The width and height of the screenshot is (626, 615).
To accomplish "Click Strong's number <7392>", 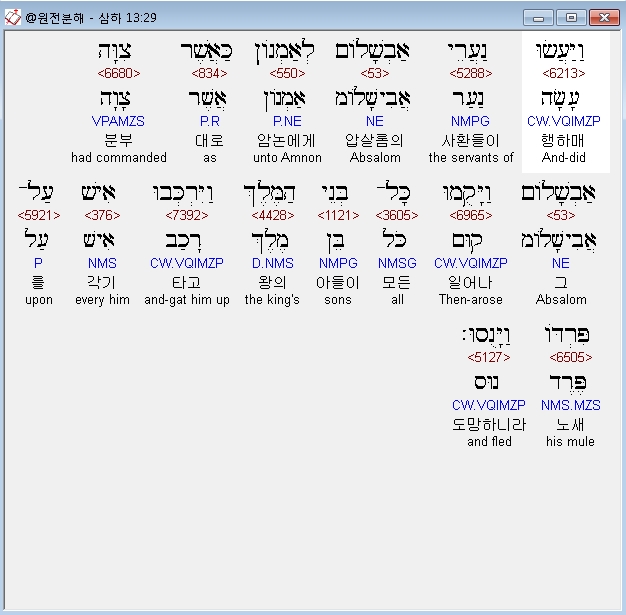I will (187, 215).
